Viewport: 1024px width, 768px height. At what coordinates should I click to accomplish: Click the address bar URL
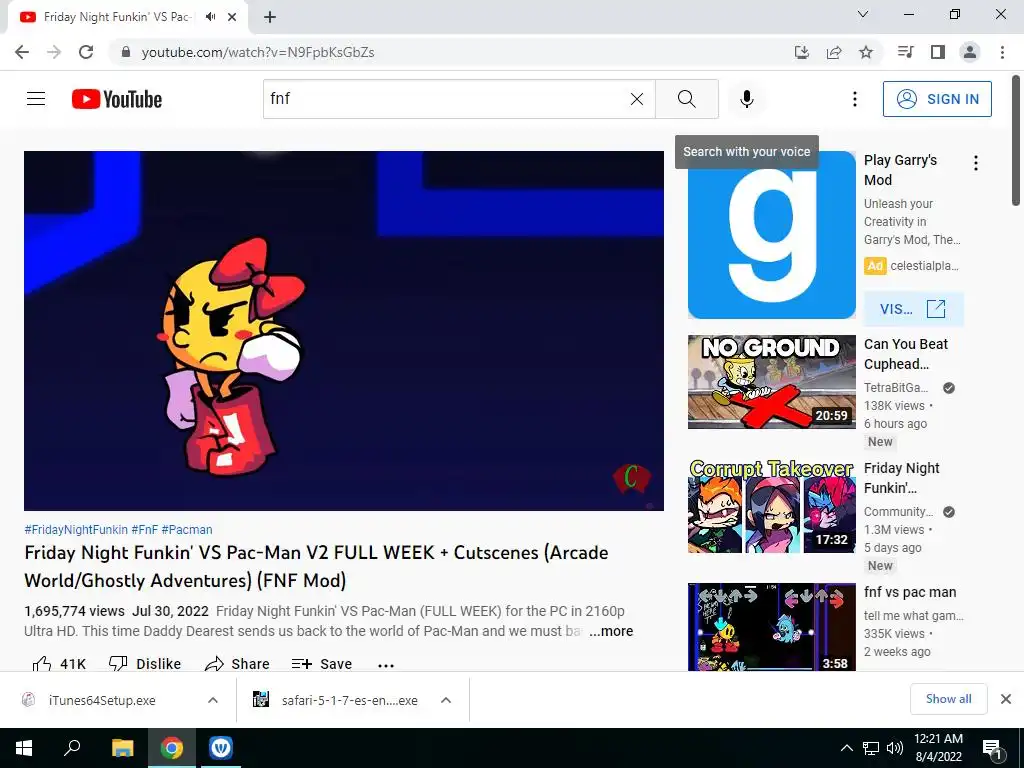pos(258,52)
